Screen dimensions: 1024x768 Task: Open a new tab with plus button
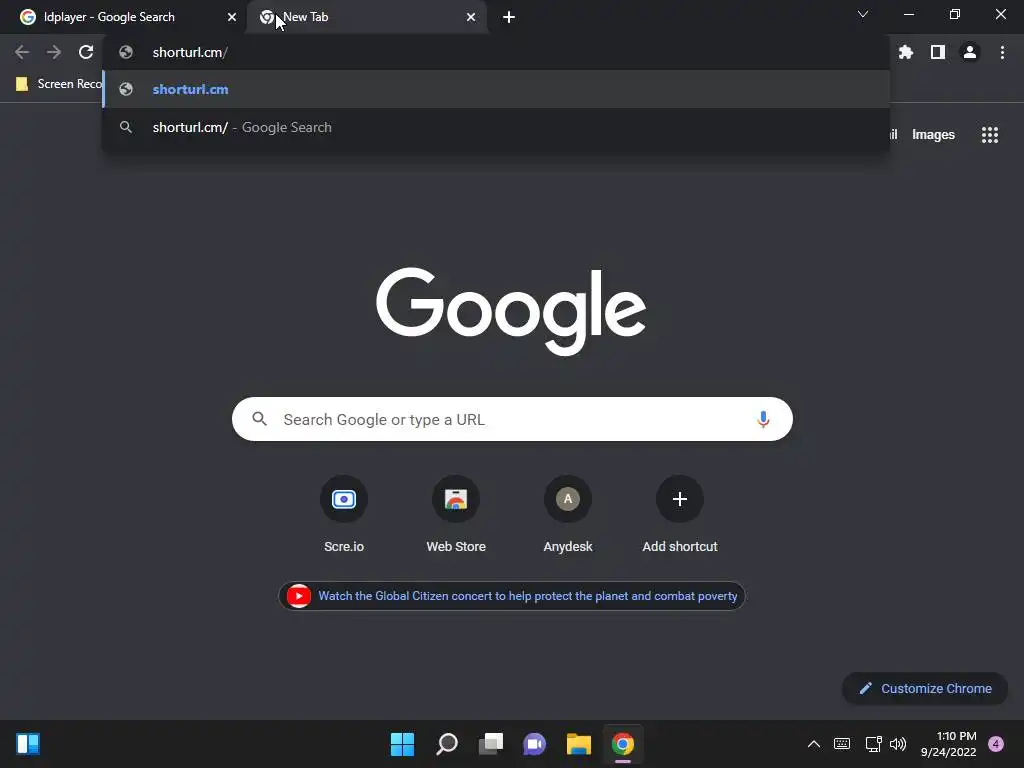click(509, 17)
